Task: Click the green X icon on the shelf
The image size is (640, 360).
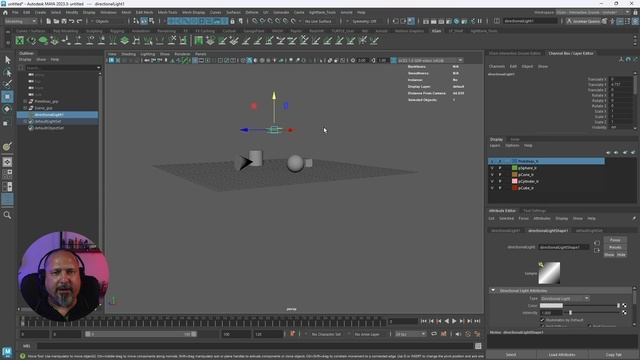Action: [x=20, y=40]
